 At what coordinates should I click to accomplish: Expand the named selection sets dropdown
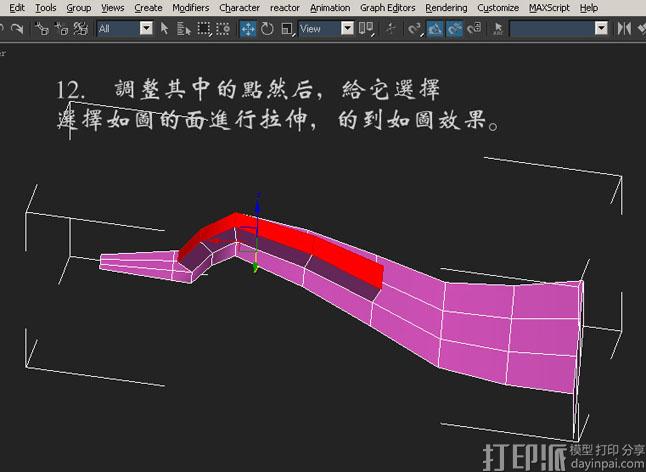click(x=601, y=29)
